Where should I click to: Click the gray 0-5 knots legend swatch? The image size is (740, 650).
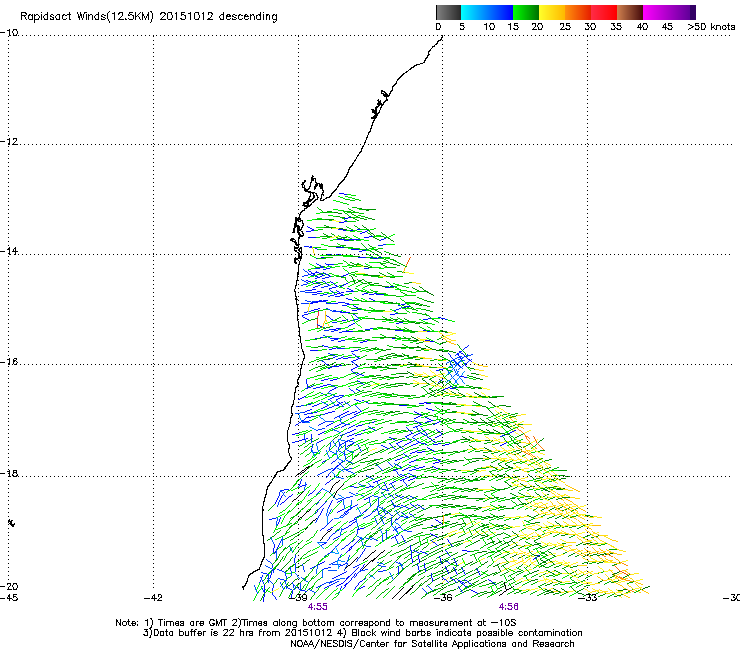[448, 12]
